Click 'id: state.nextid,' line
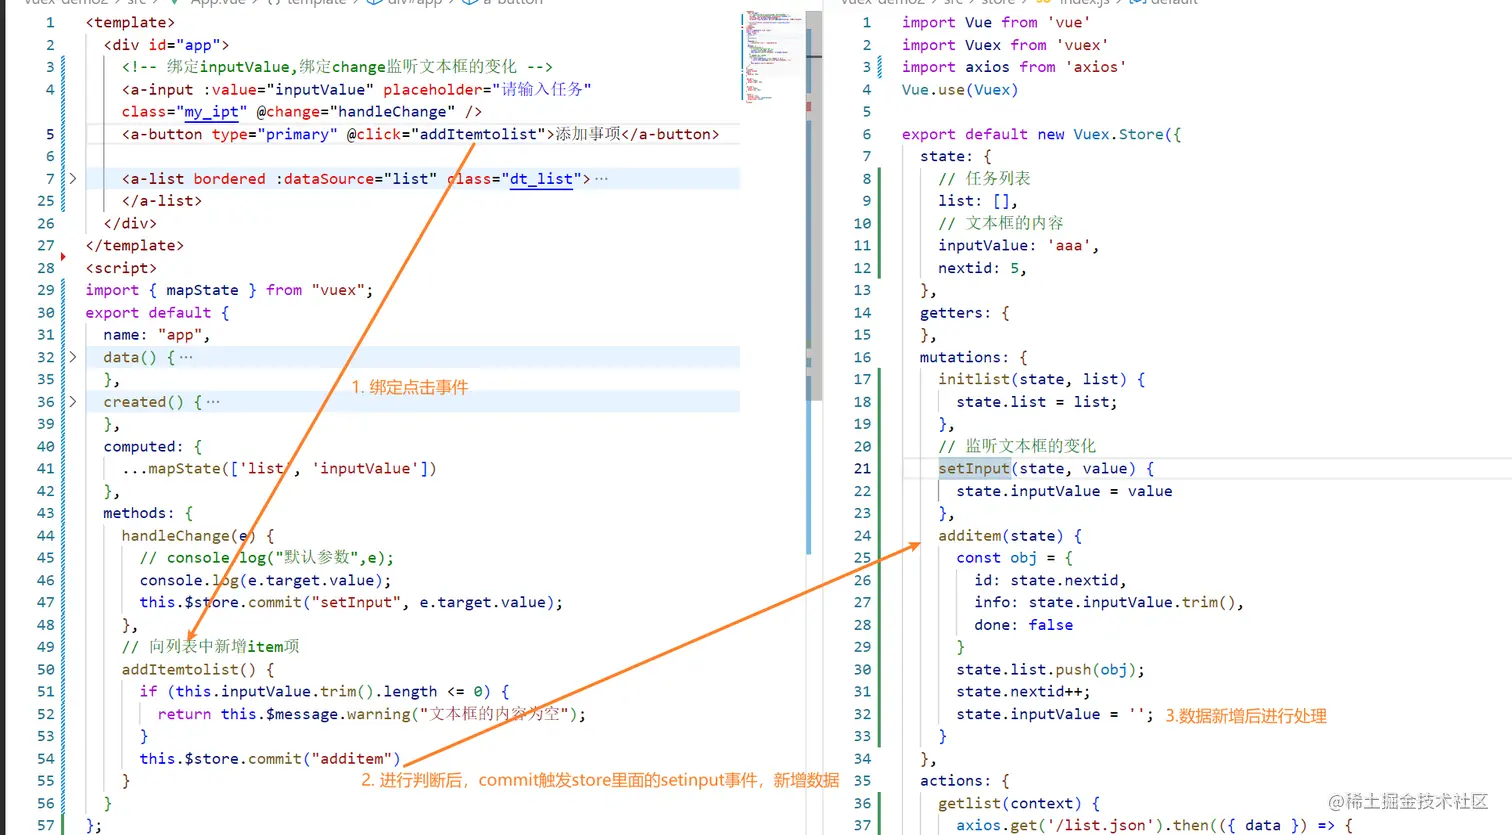The image size is (1512, 835). tap(1051, 580)
